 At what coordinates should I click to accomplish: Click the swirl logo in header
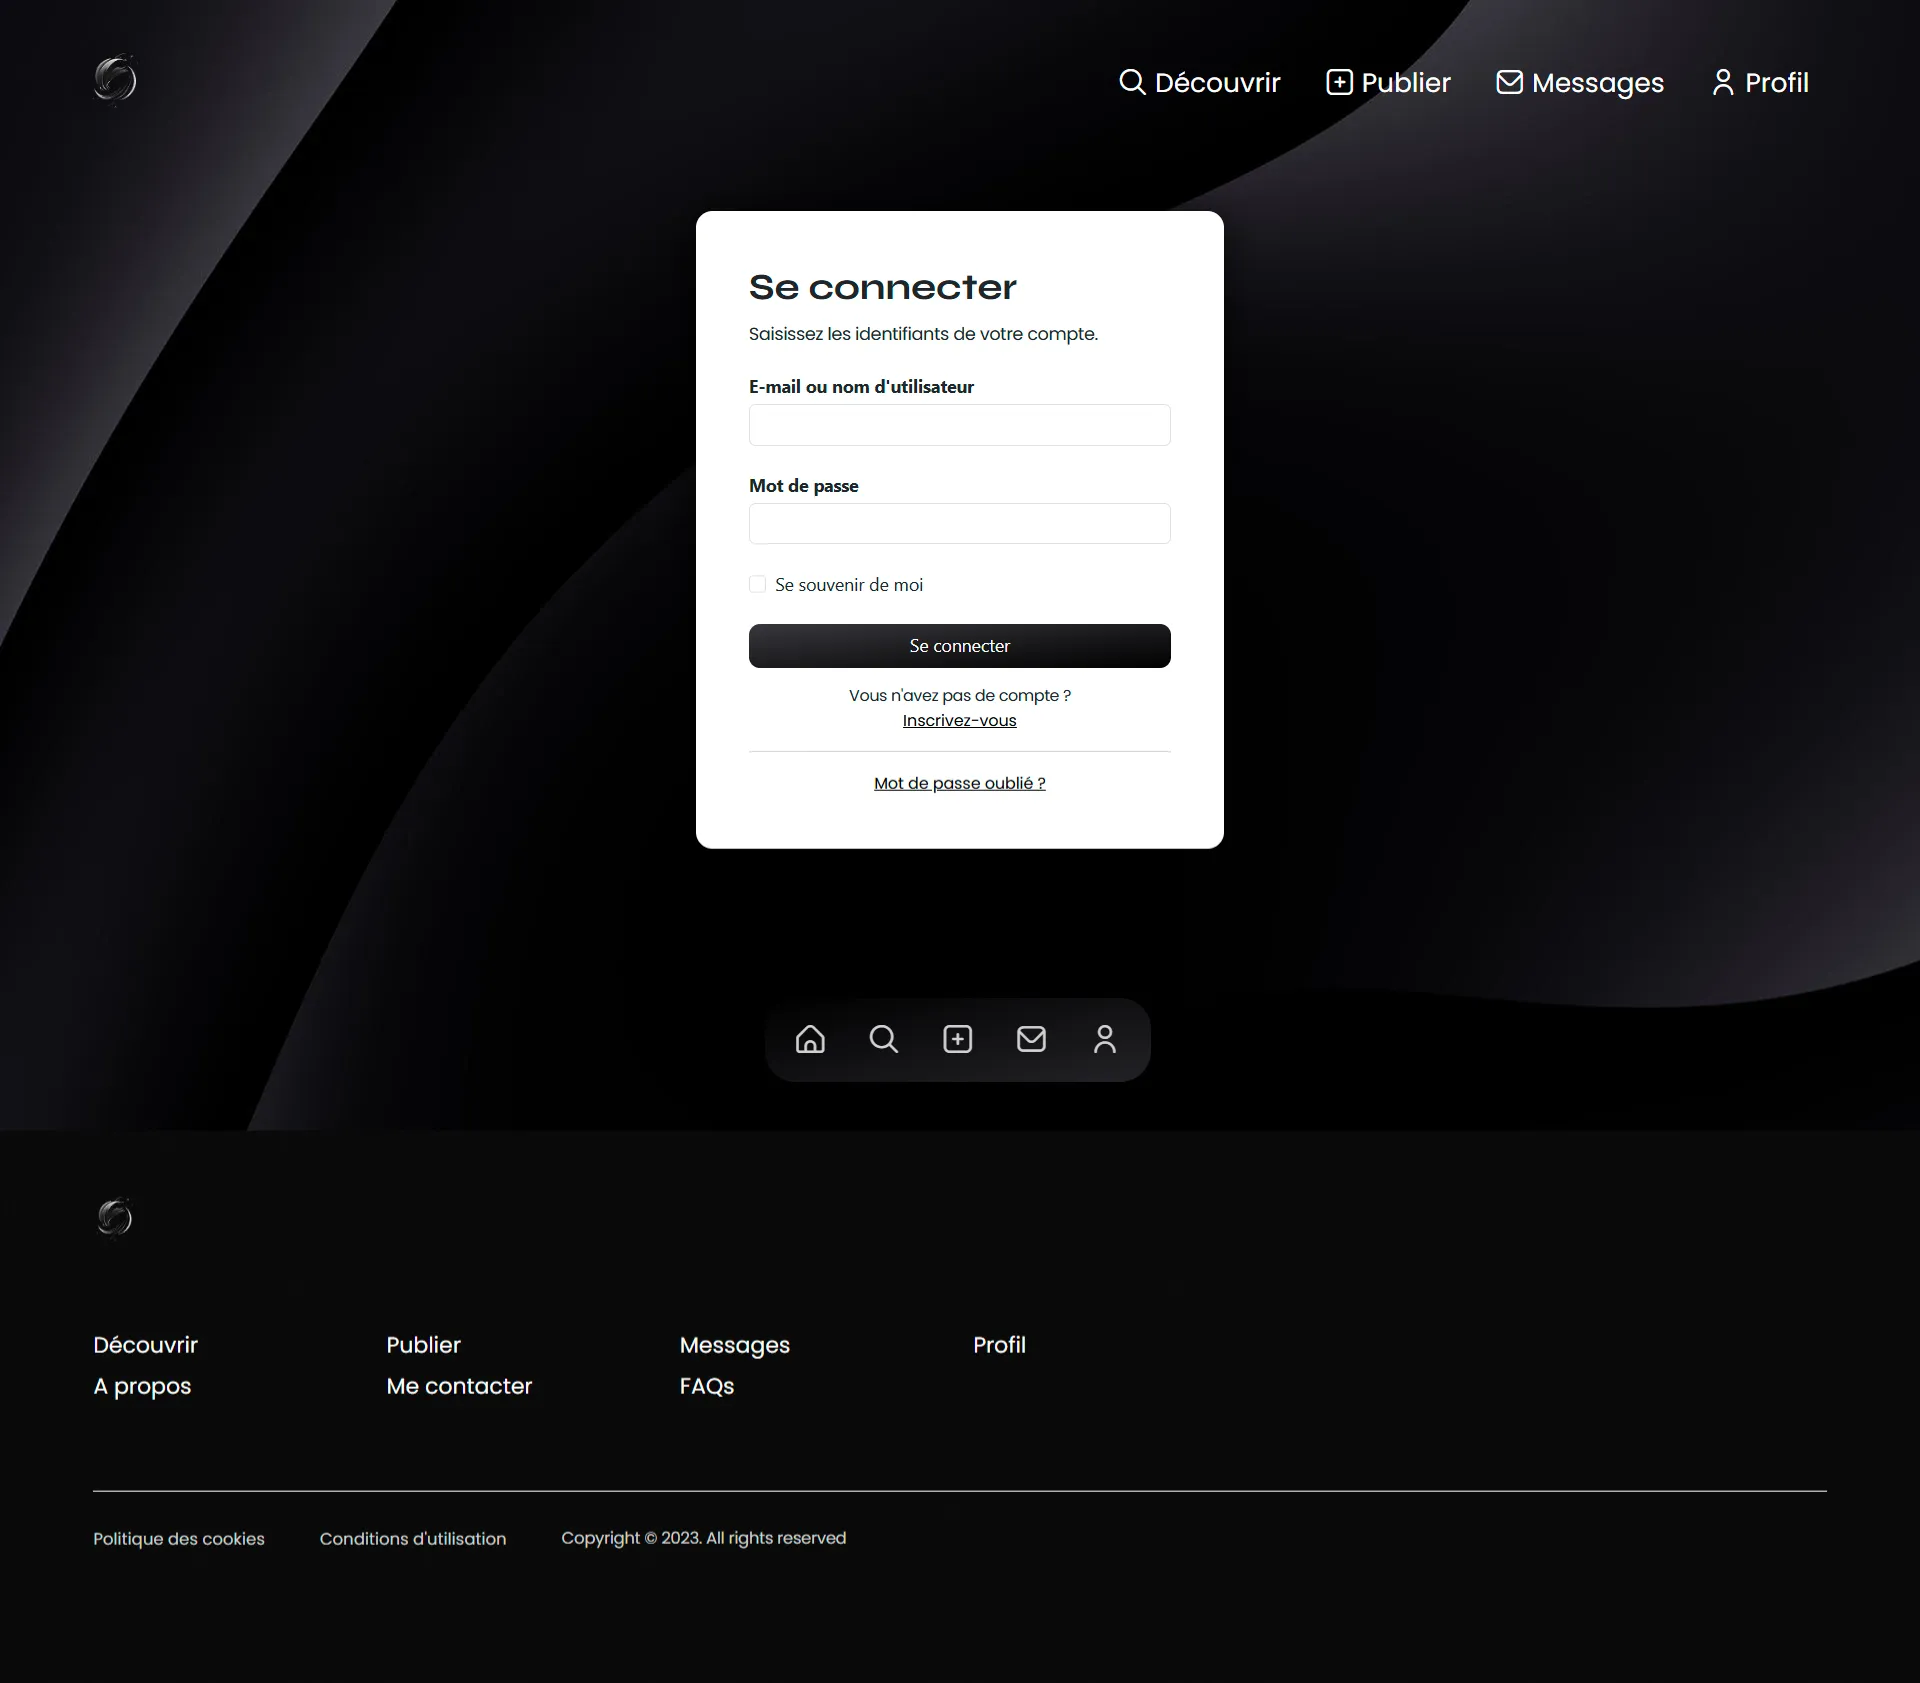coord(115,79)
